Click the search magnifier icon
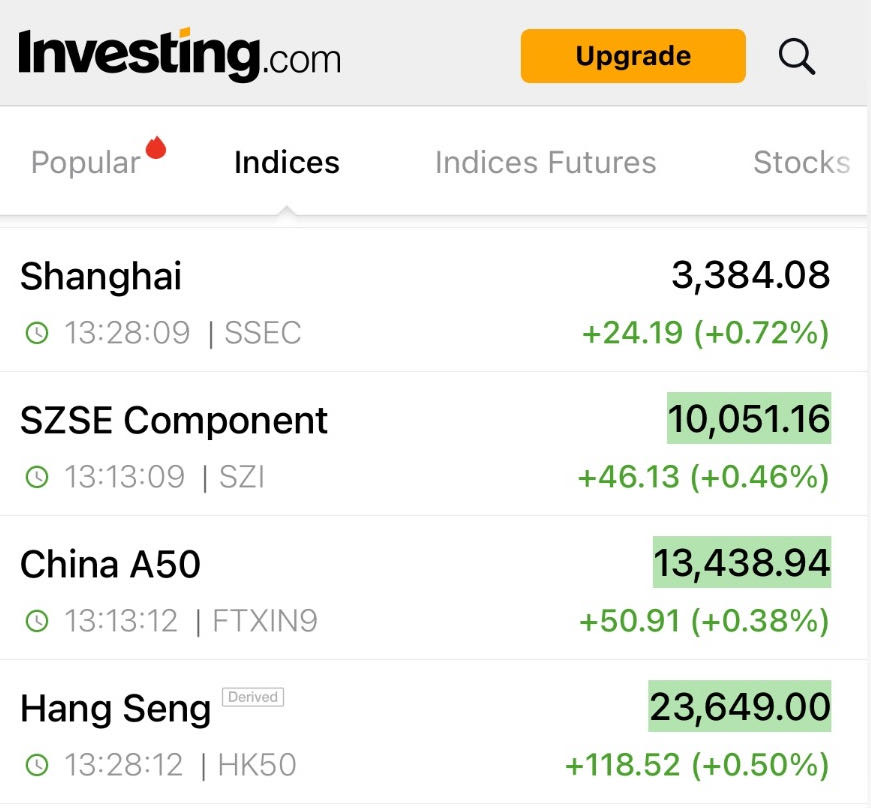The image size is (871, 808). pos(797,56)
